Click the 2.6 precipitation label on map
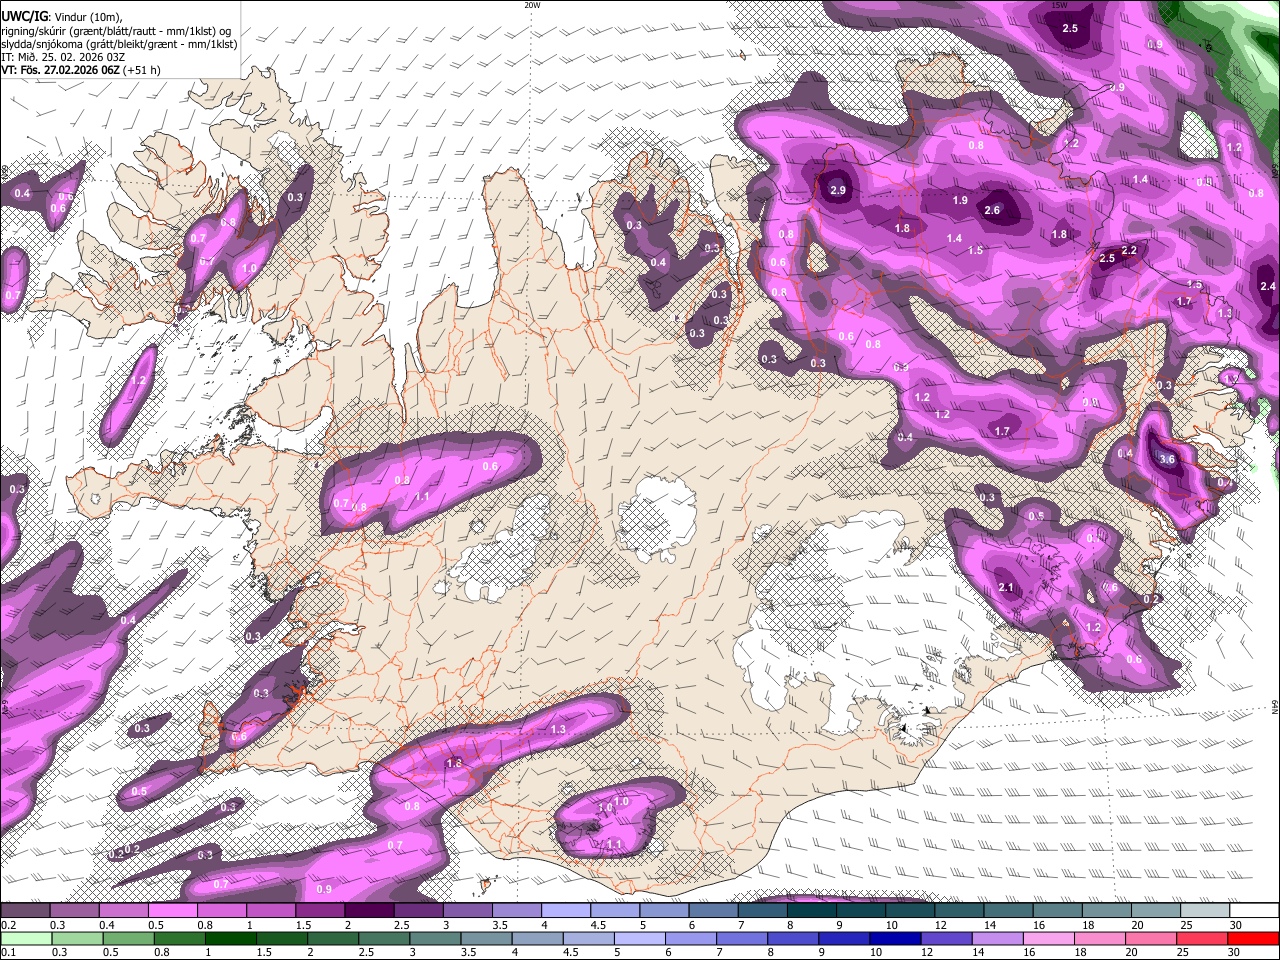 (x=992, y=210)
